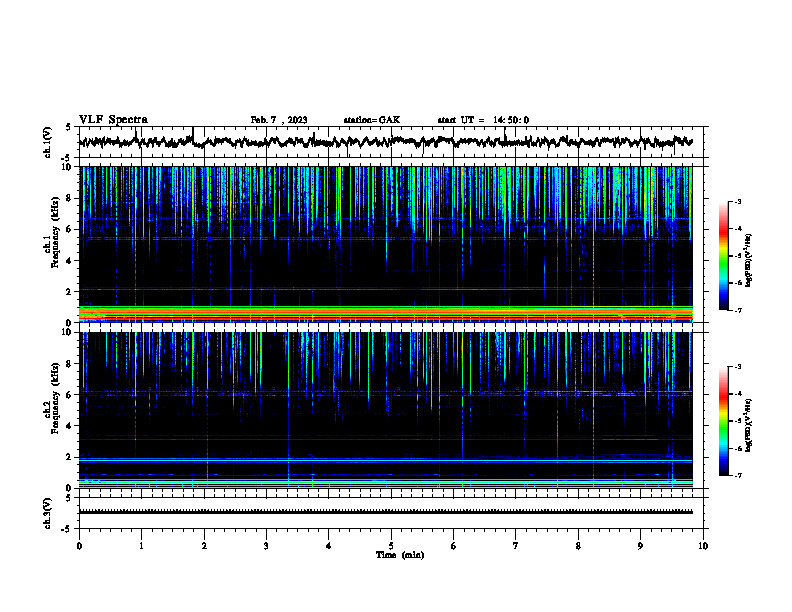Click the ch.1 voltage waveform trace
The height and width of the screenshot is (612, 792).
click(x=385, y=142)
